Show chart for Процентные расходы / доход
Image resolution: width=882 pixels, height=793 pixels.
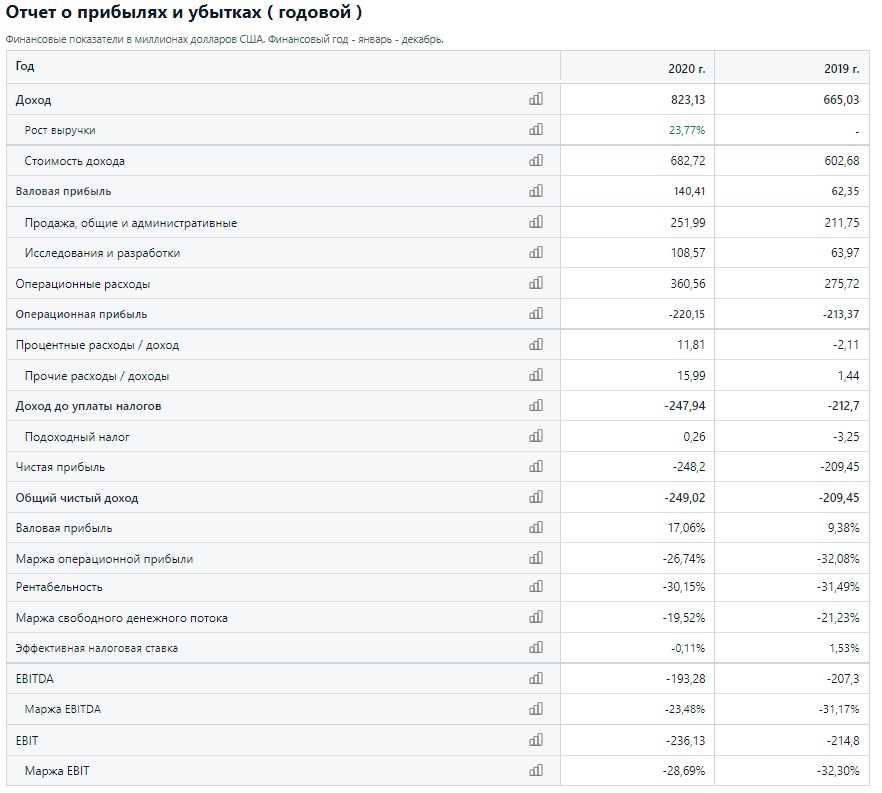[536, 344]
